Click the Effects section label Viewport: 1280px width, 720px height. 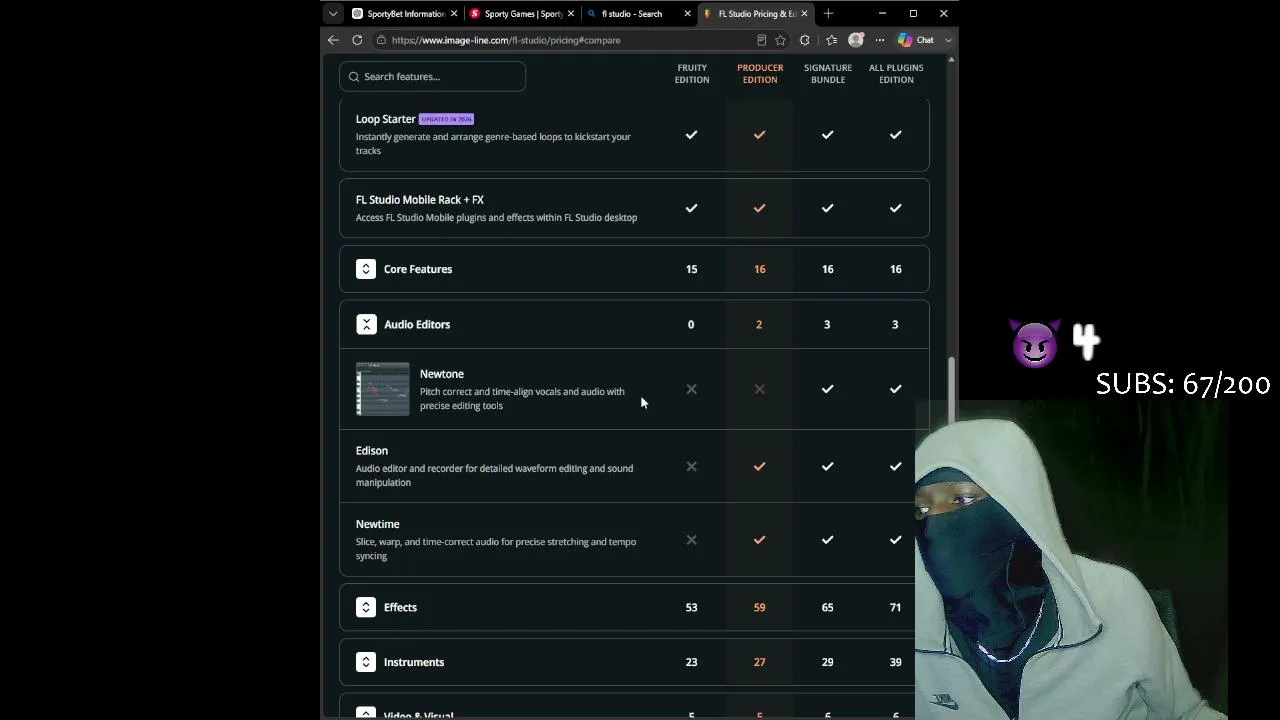[400, 607]
